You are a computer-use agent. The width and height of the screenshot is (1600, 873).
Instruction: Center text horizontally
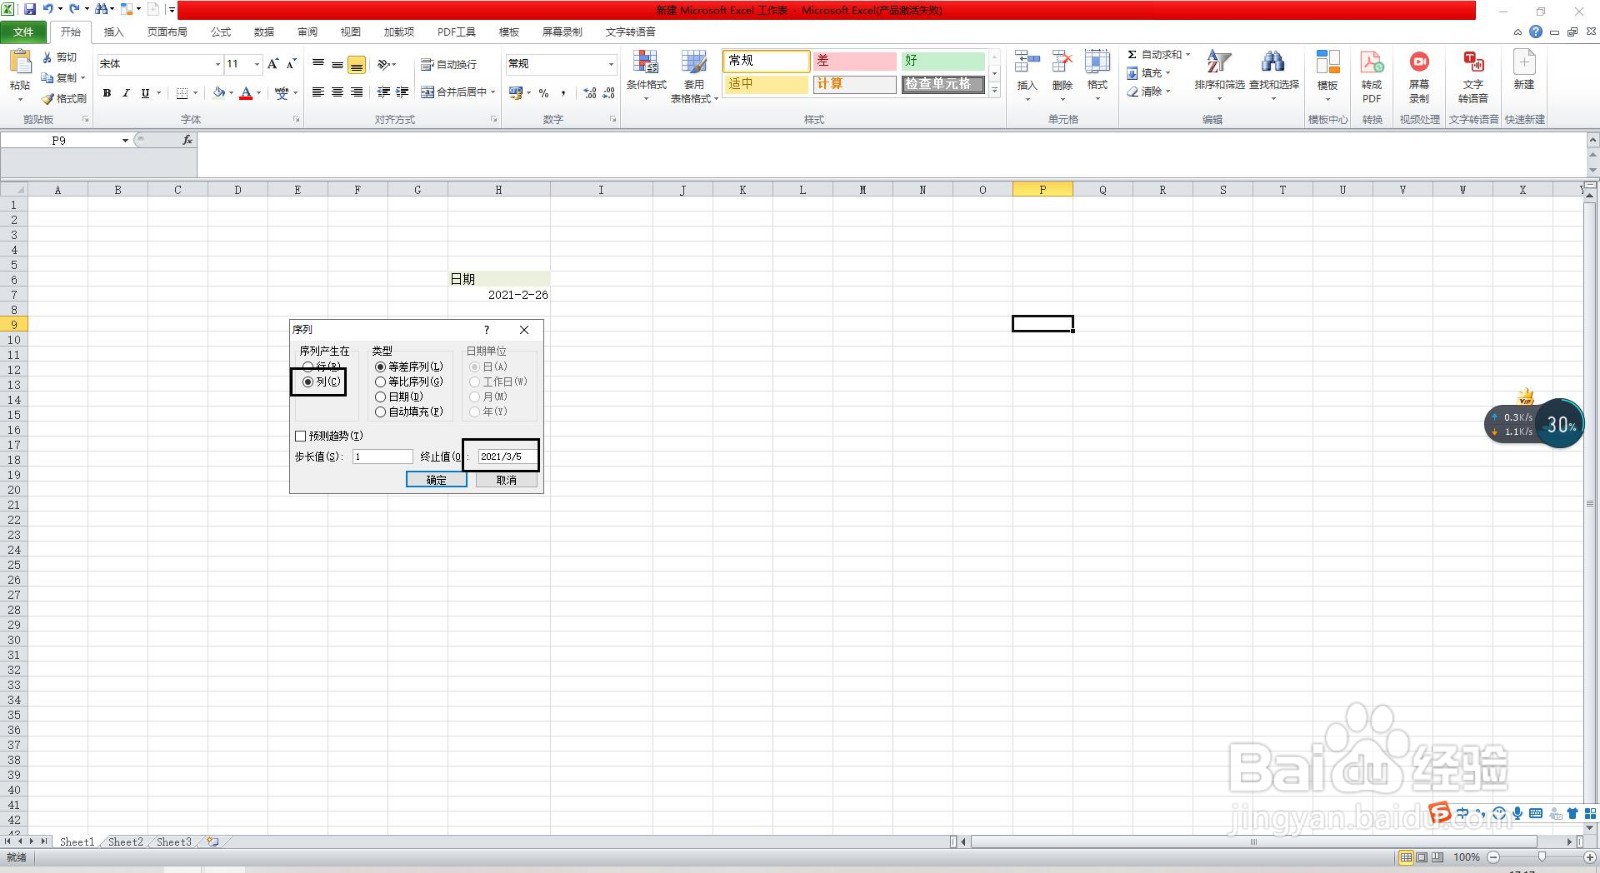pyautogui.click(x=338, y=92)
